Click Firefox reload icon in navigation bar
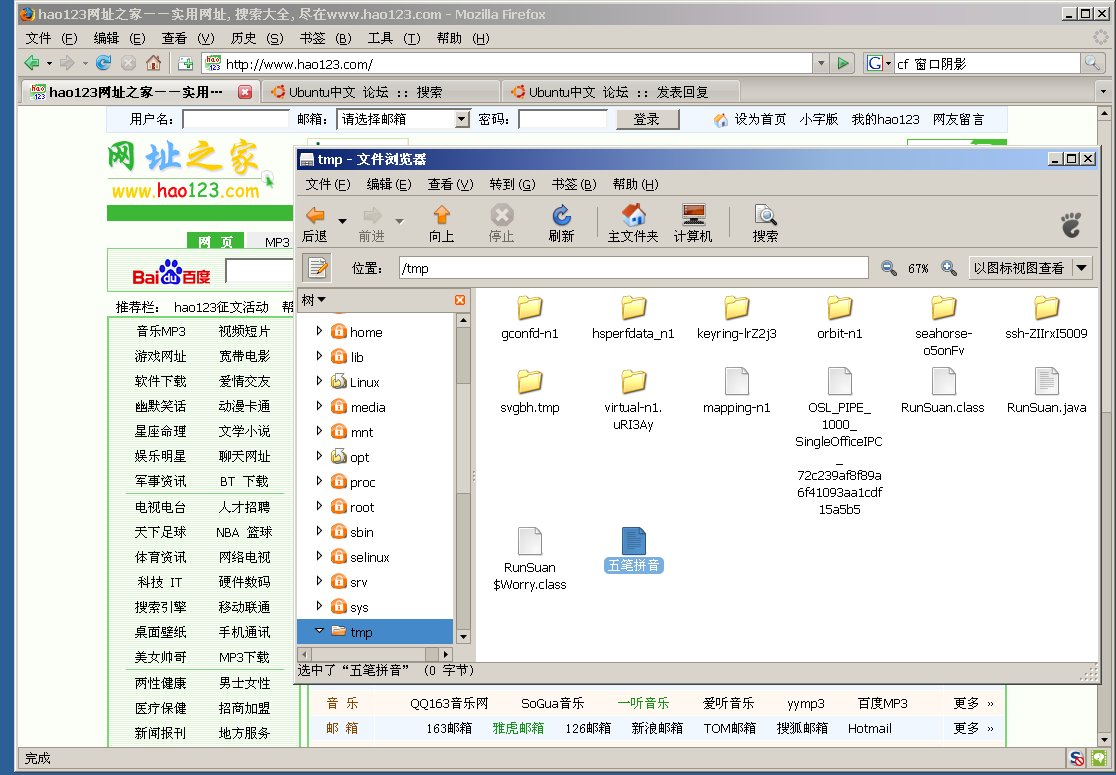1116x775 pixels. 104,63
